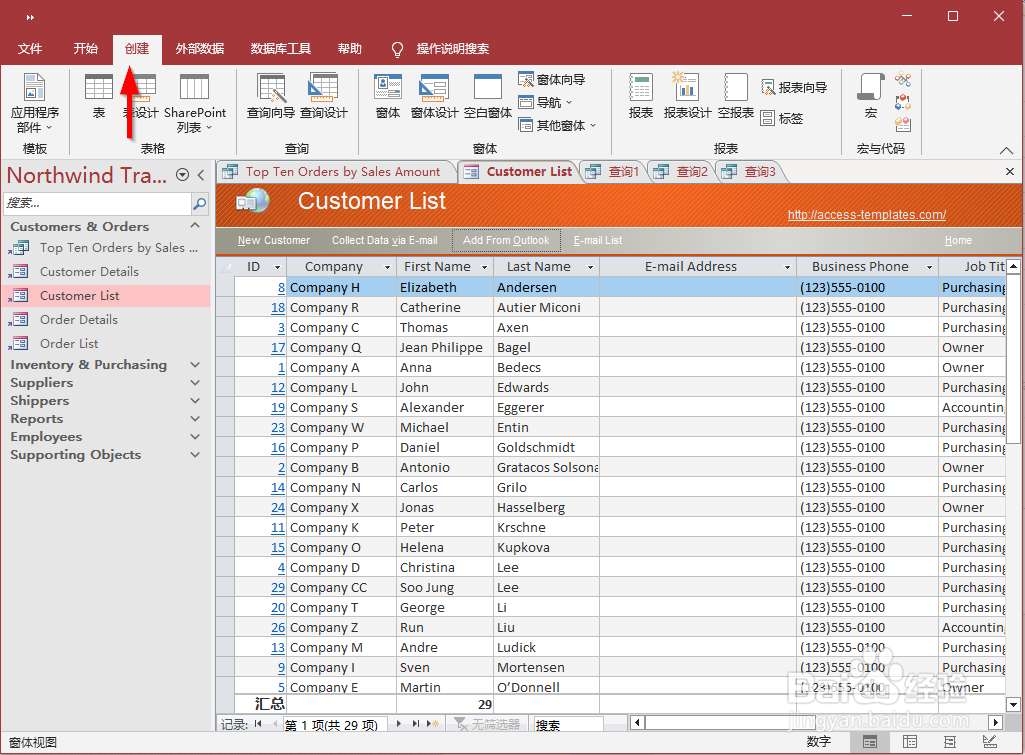Open the Other Forms (其他窗体) dropdown

click(557, 125)
